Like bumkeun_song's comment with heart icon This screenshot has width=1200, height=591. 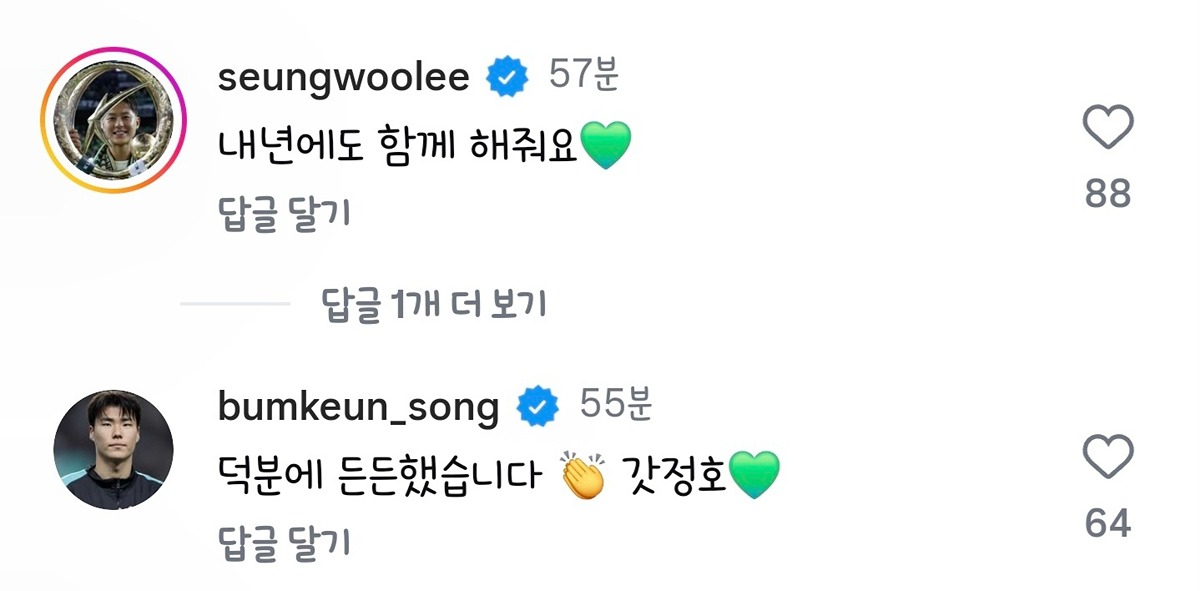point(1108,458)
